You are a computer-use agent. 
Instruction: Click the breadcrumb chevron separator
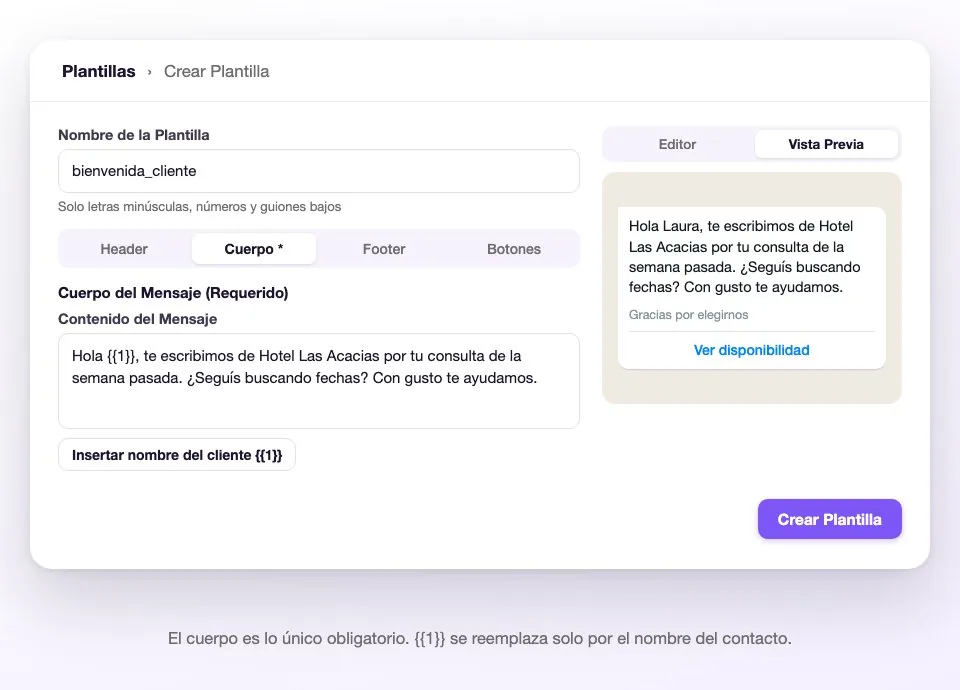point(149,72)
